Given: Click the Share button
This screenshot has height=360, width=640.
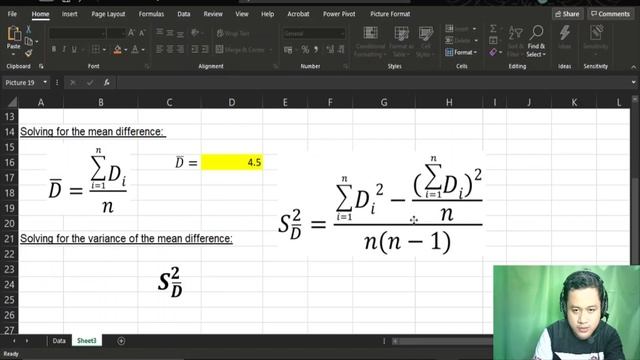Looking at the screenshot, I should [567, 14].
